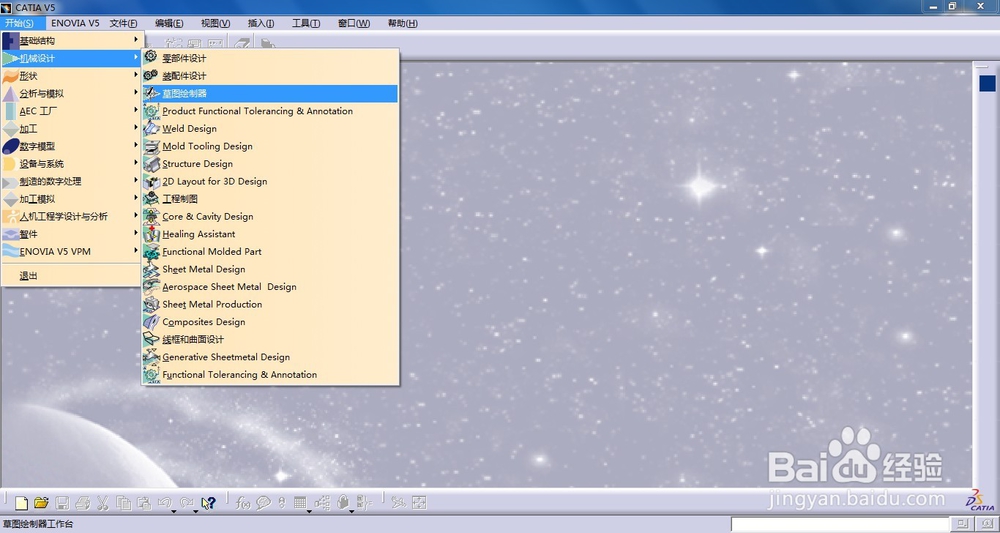
Task: Click the Open file folder icon
Action: (41, 503)
